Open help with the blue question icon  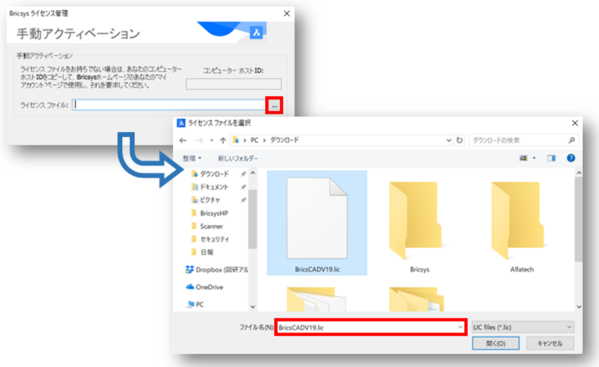coord(571,158)
